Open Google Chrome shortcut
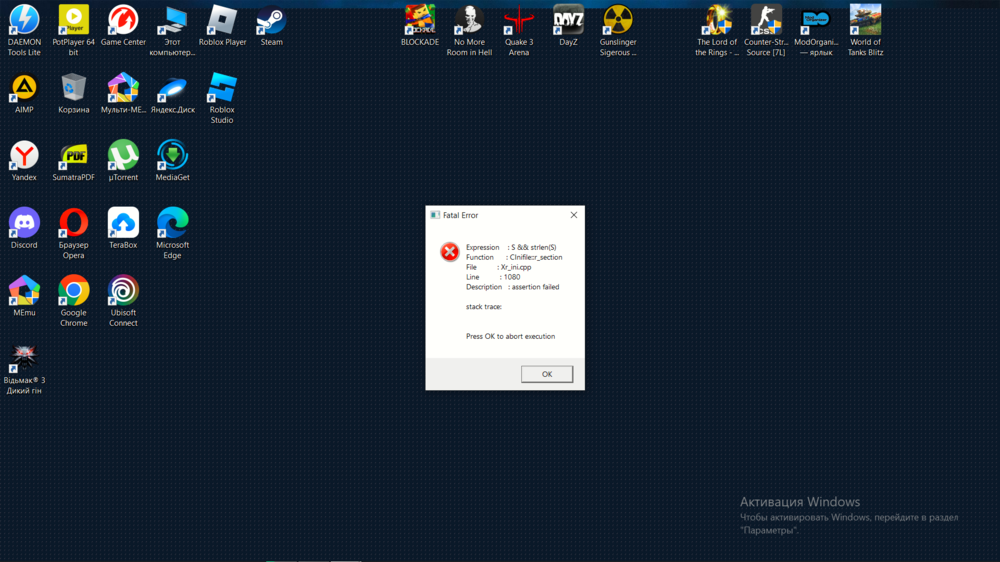 tap(73, 300)
